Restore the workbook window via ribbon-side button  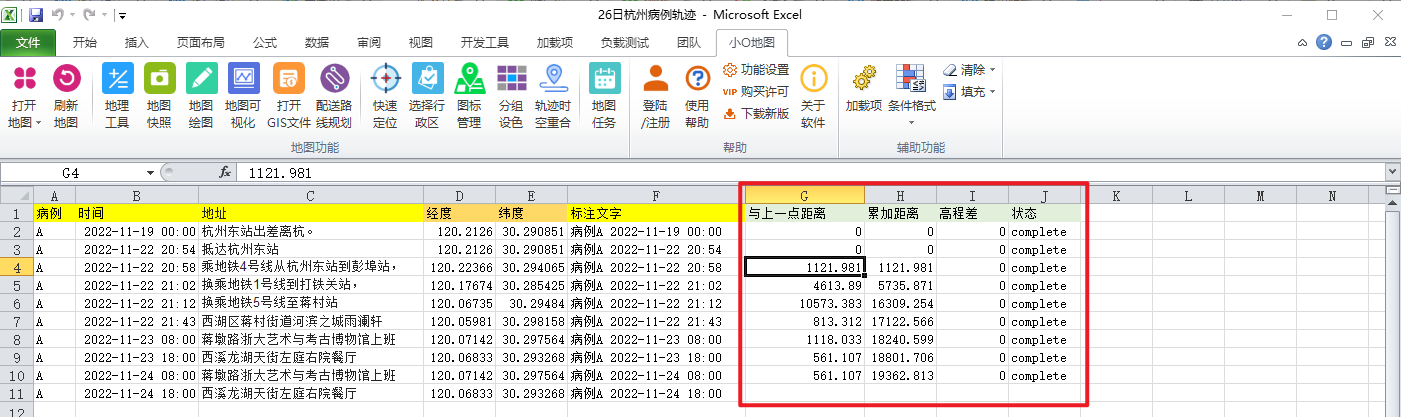(1368, 43)
